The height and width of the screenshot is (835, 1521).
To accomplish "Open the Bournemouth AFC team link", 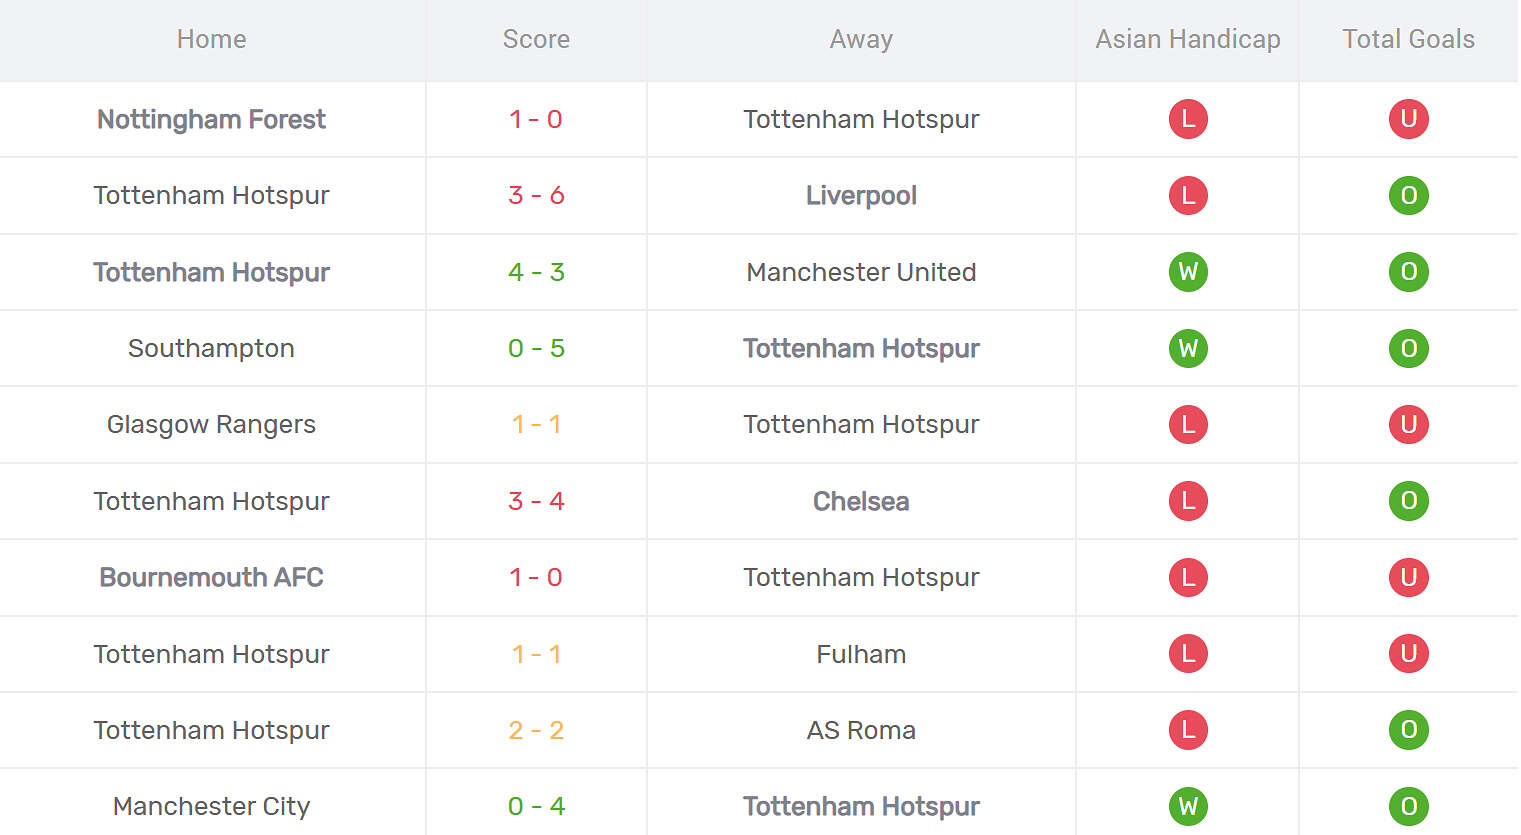I will pos(211,577).
